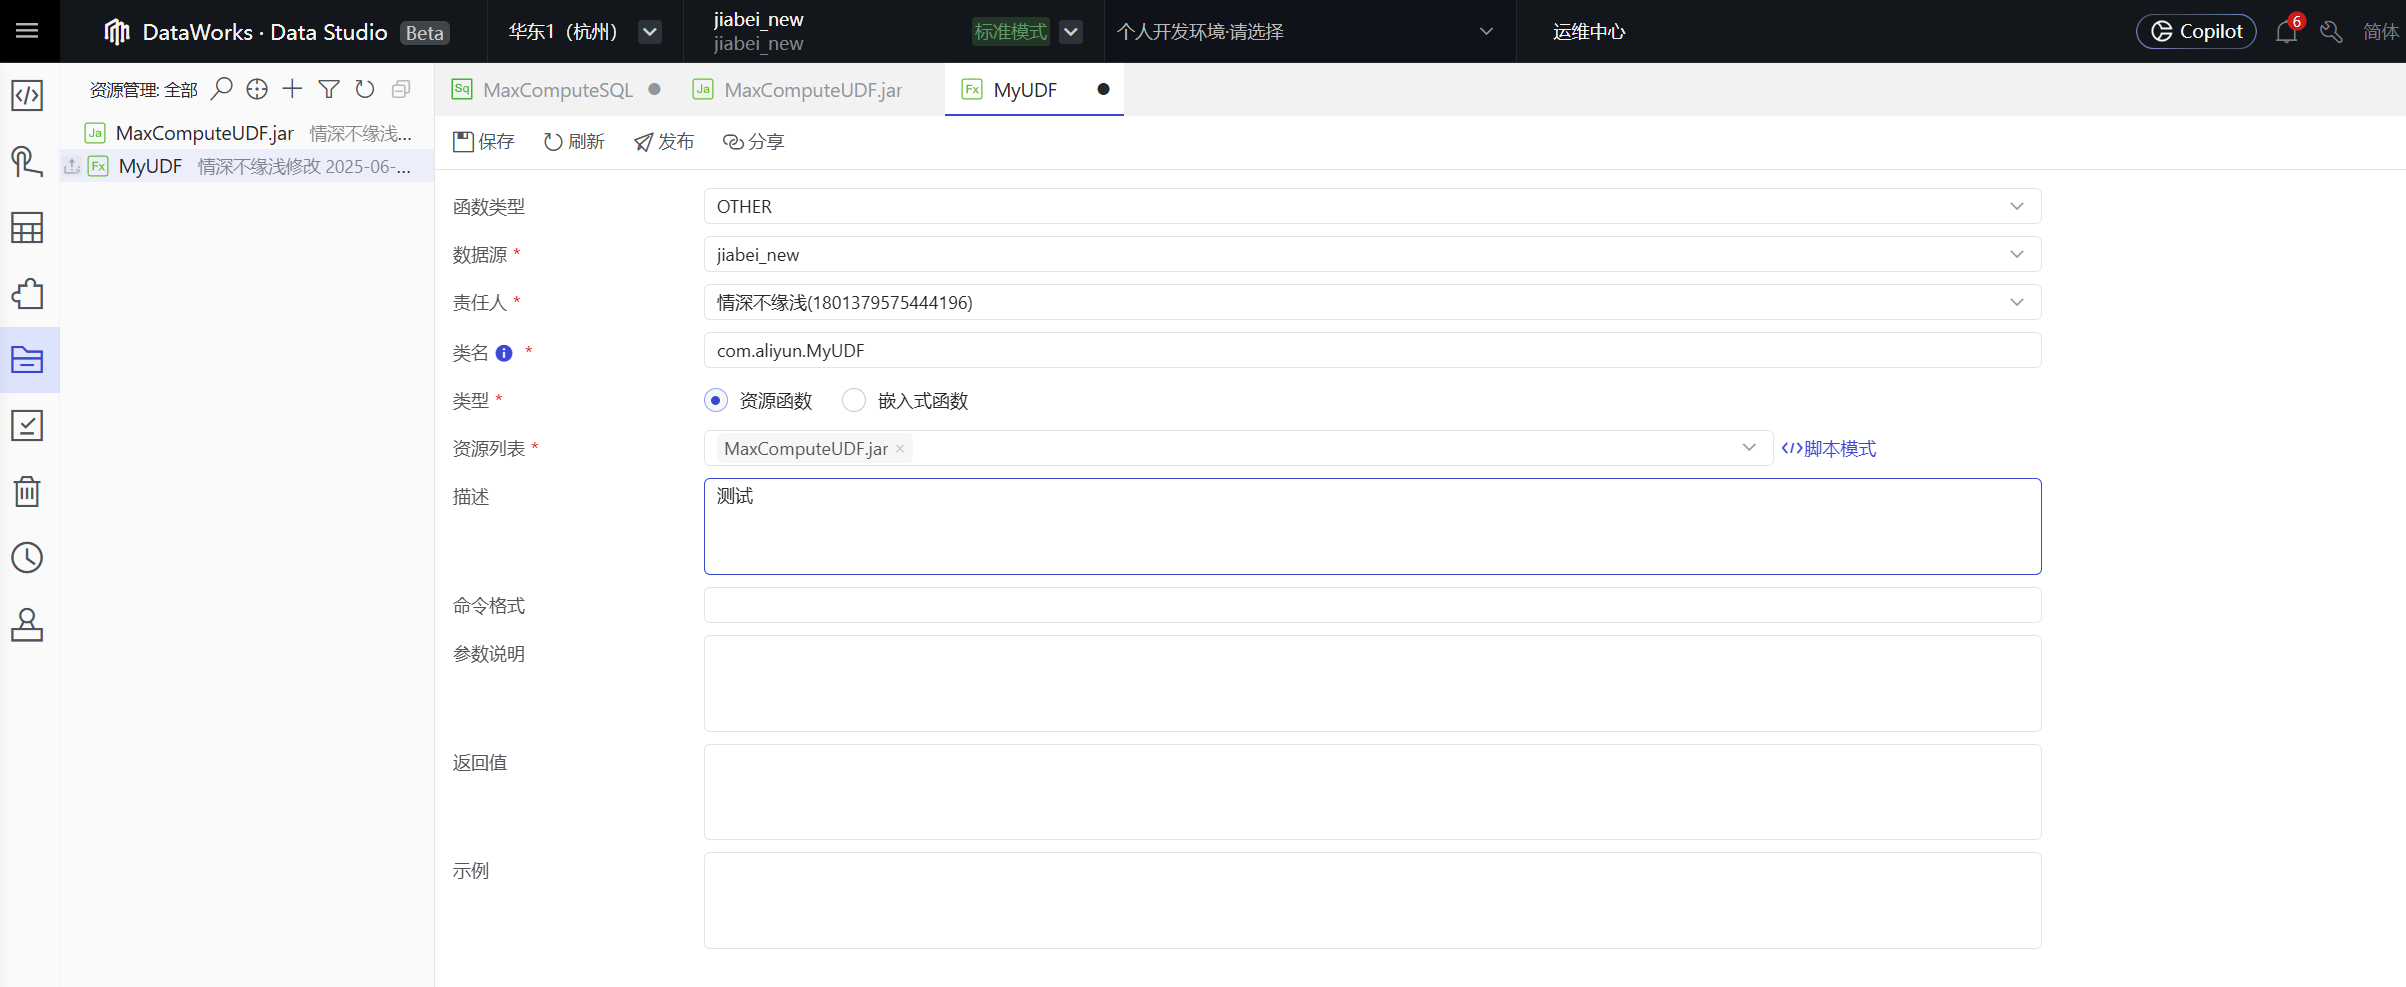
Task: Click the class name info icon
Action: pyautogui.click(x=504, y=353)
